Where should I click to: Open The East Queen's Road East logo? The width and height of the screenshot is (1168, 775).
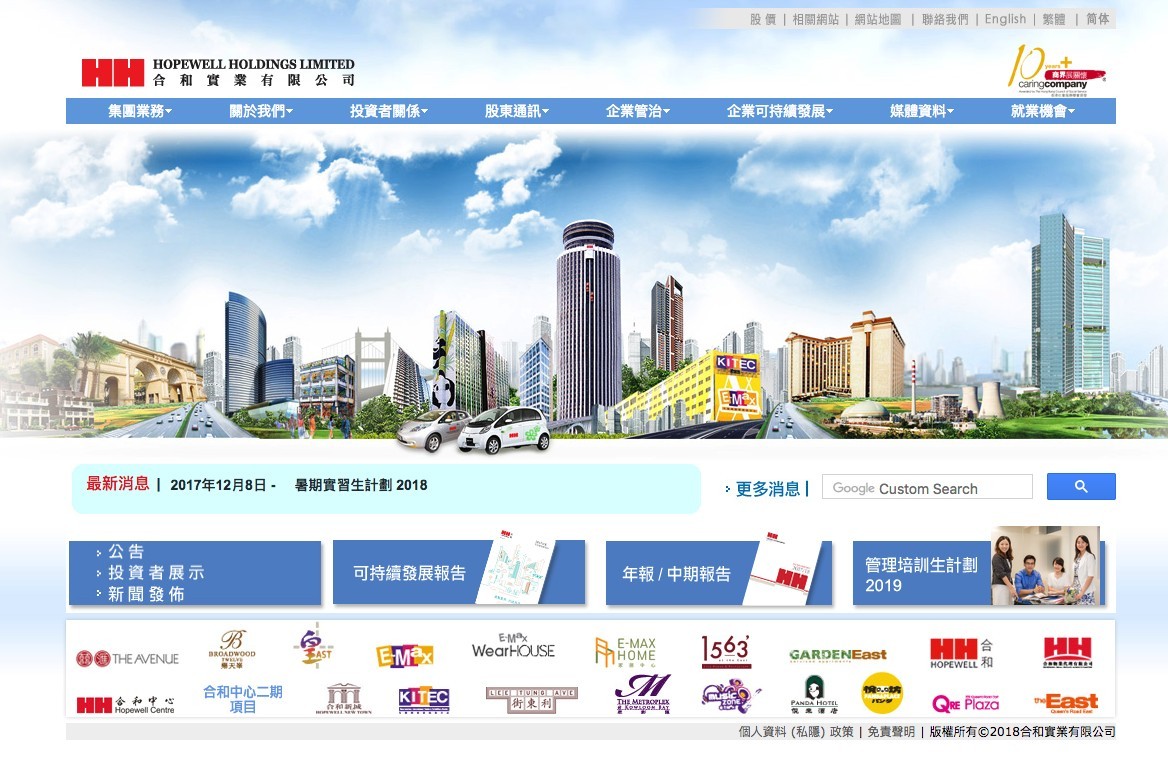coord(1066,702)
